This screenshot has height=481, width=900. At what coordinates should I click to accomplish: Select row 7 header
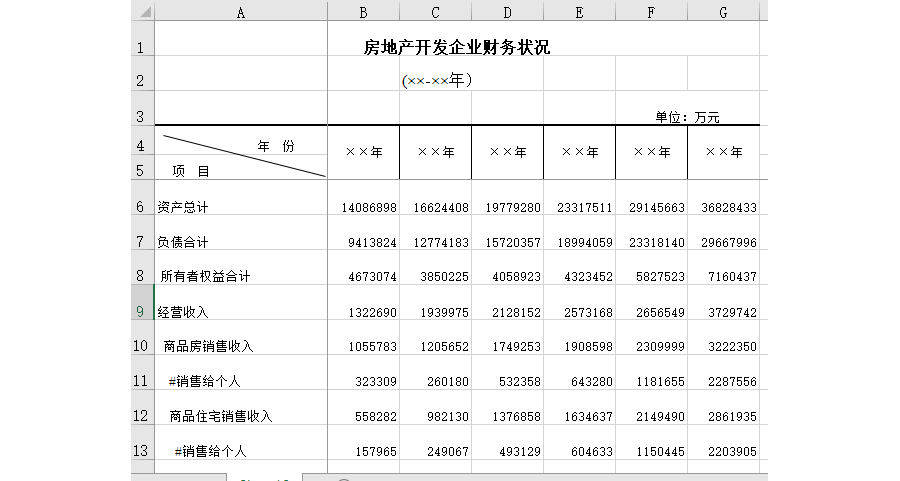pos(142,232)
